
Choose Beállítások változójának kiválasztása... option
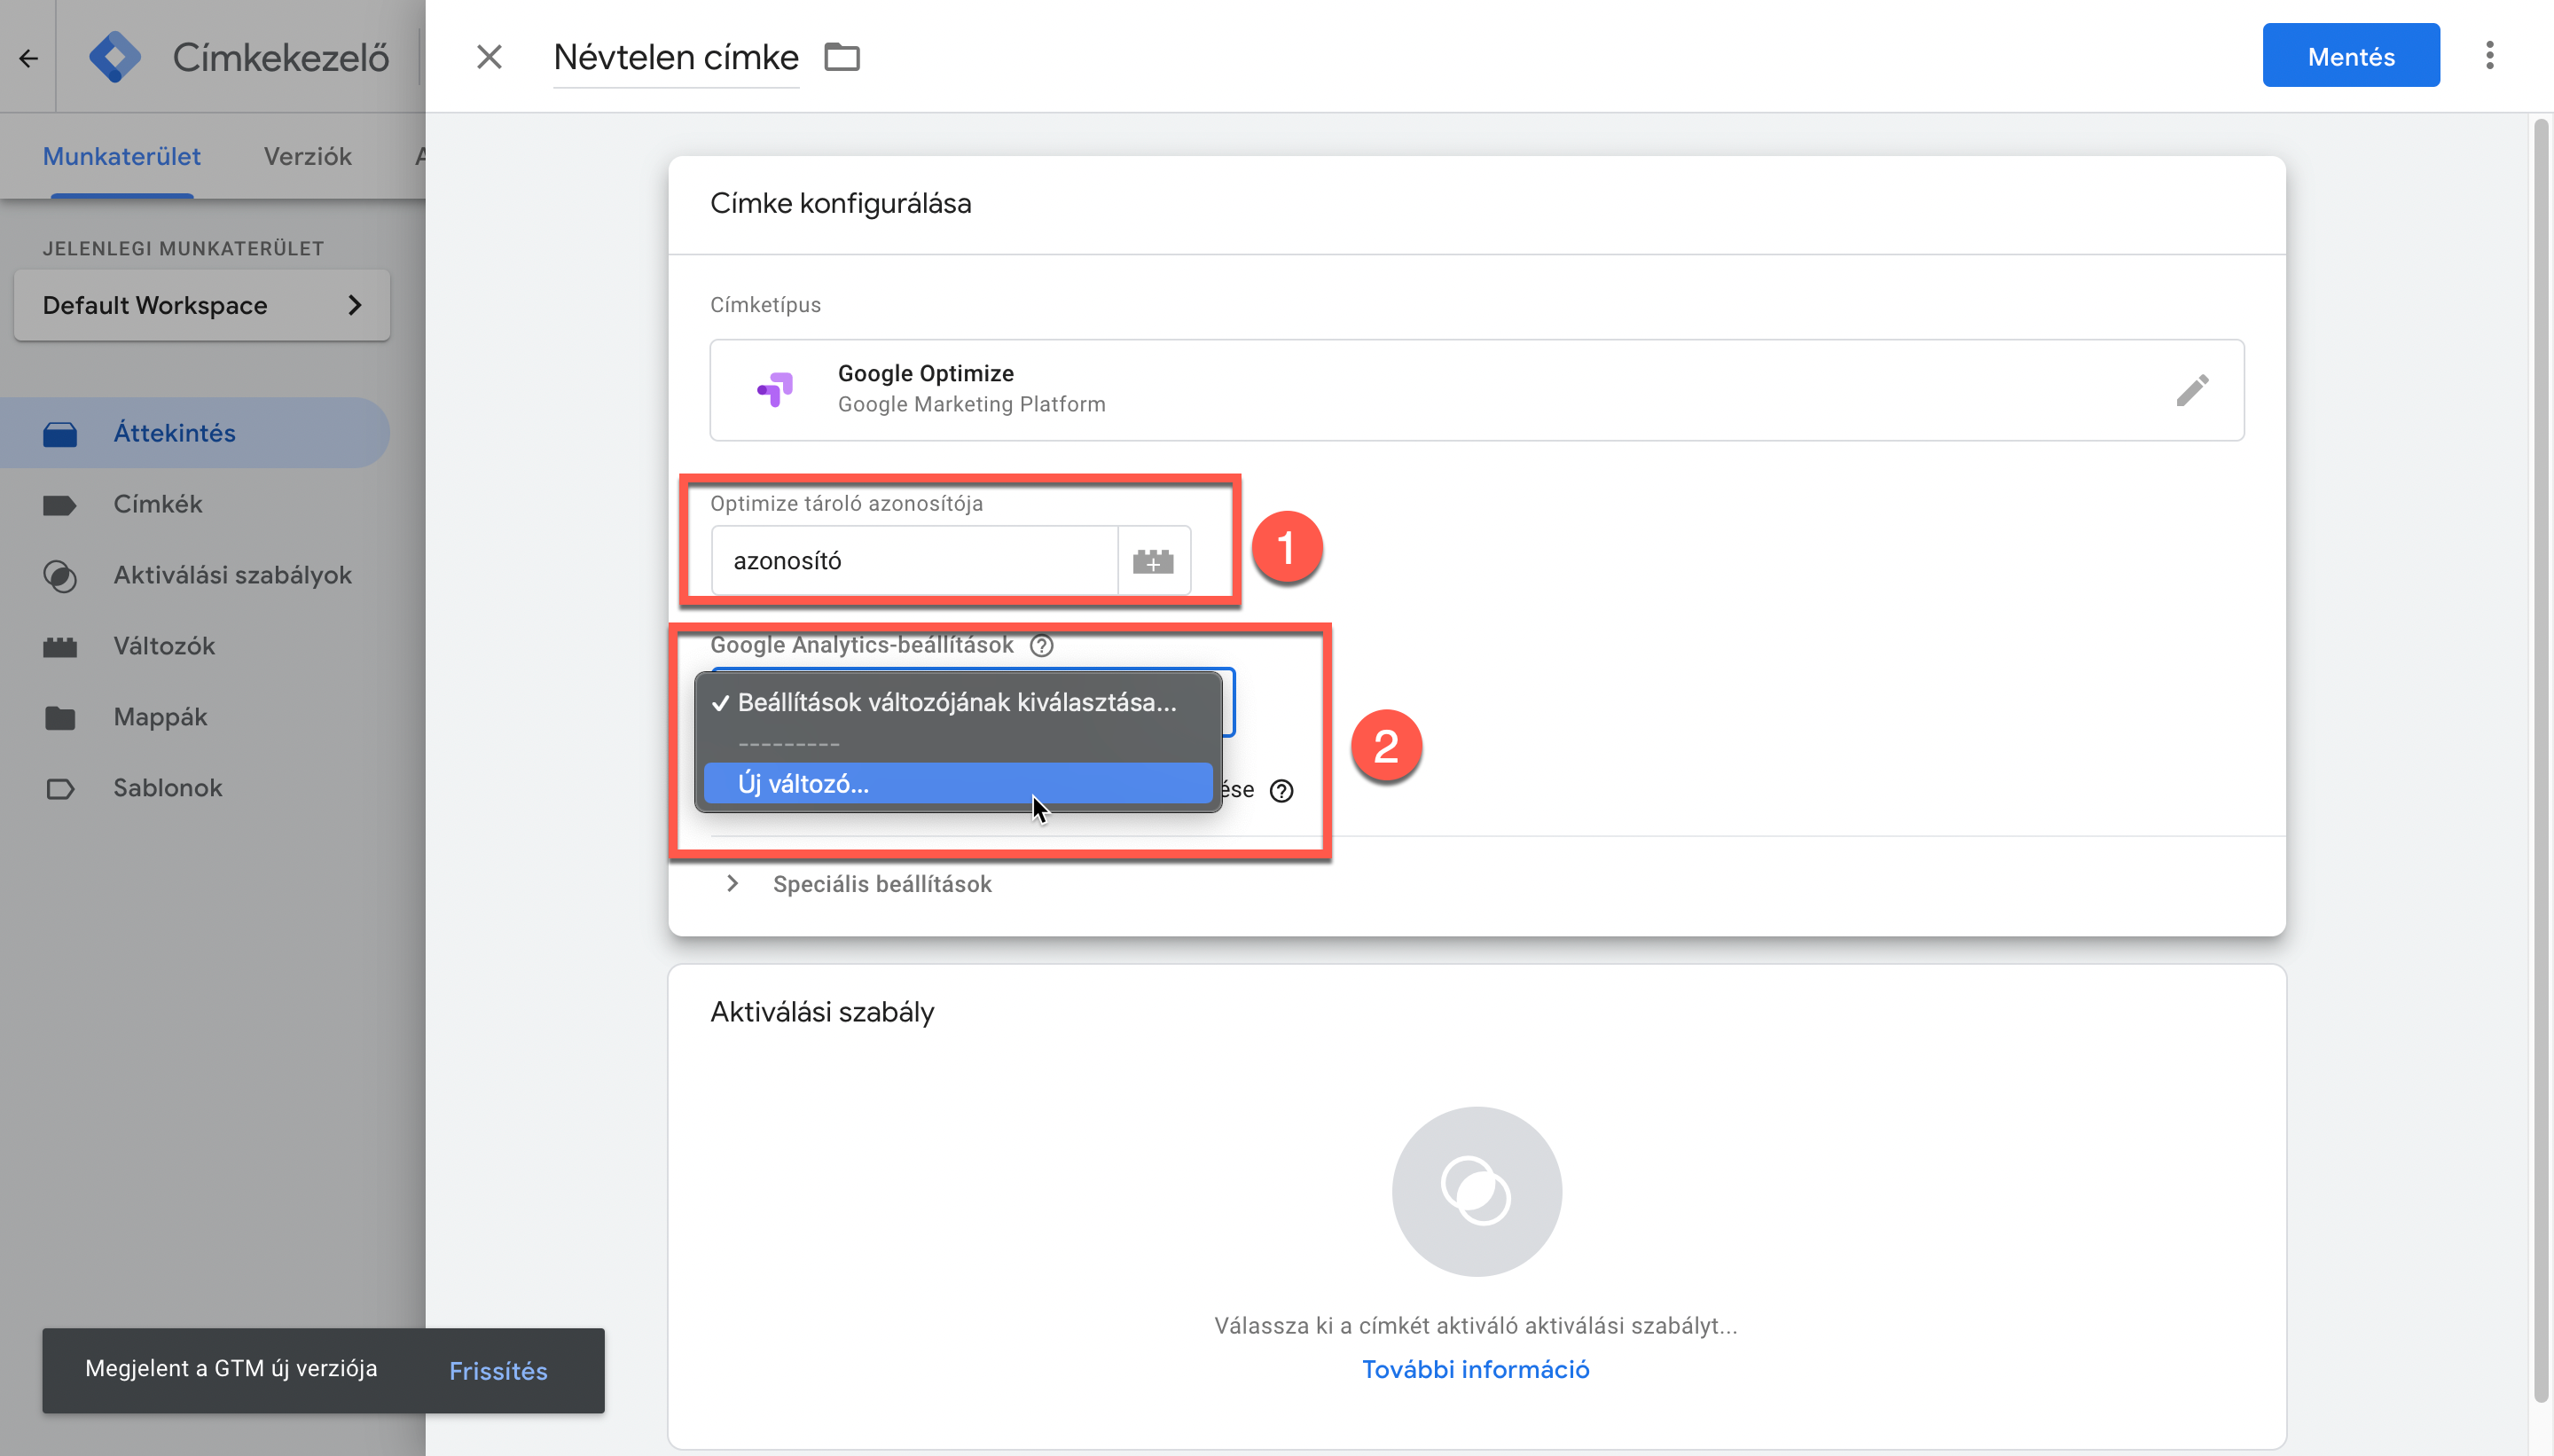(958, 702)
